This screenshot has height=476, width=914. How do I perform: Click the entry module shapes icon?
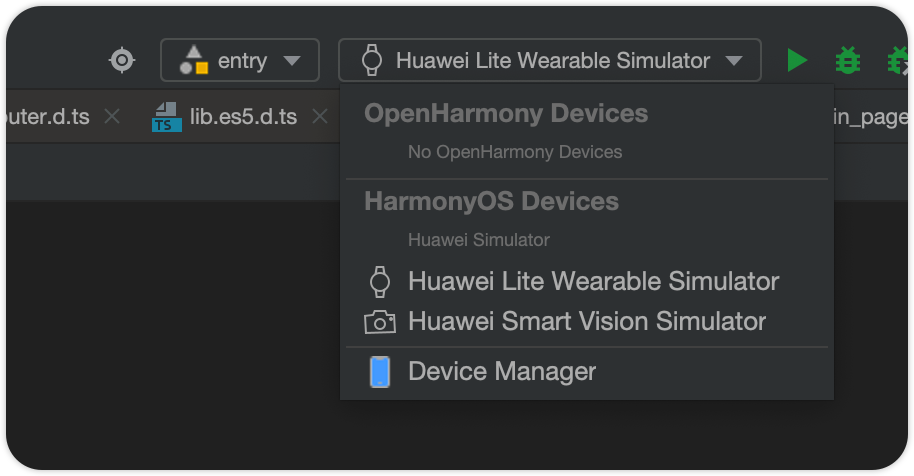click(194, 60)
